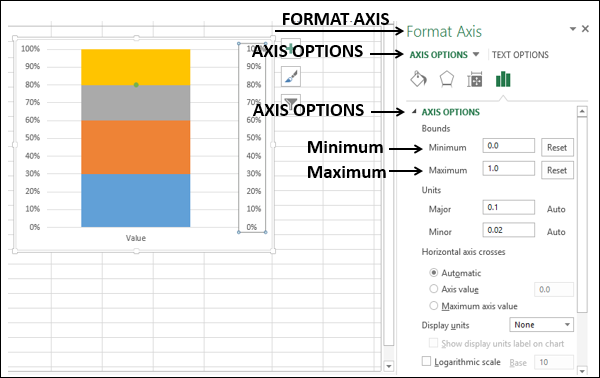Screen dimensions: 600x378
Task: Select Maximum axis value radio button
Action: (434, 306)
